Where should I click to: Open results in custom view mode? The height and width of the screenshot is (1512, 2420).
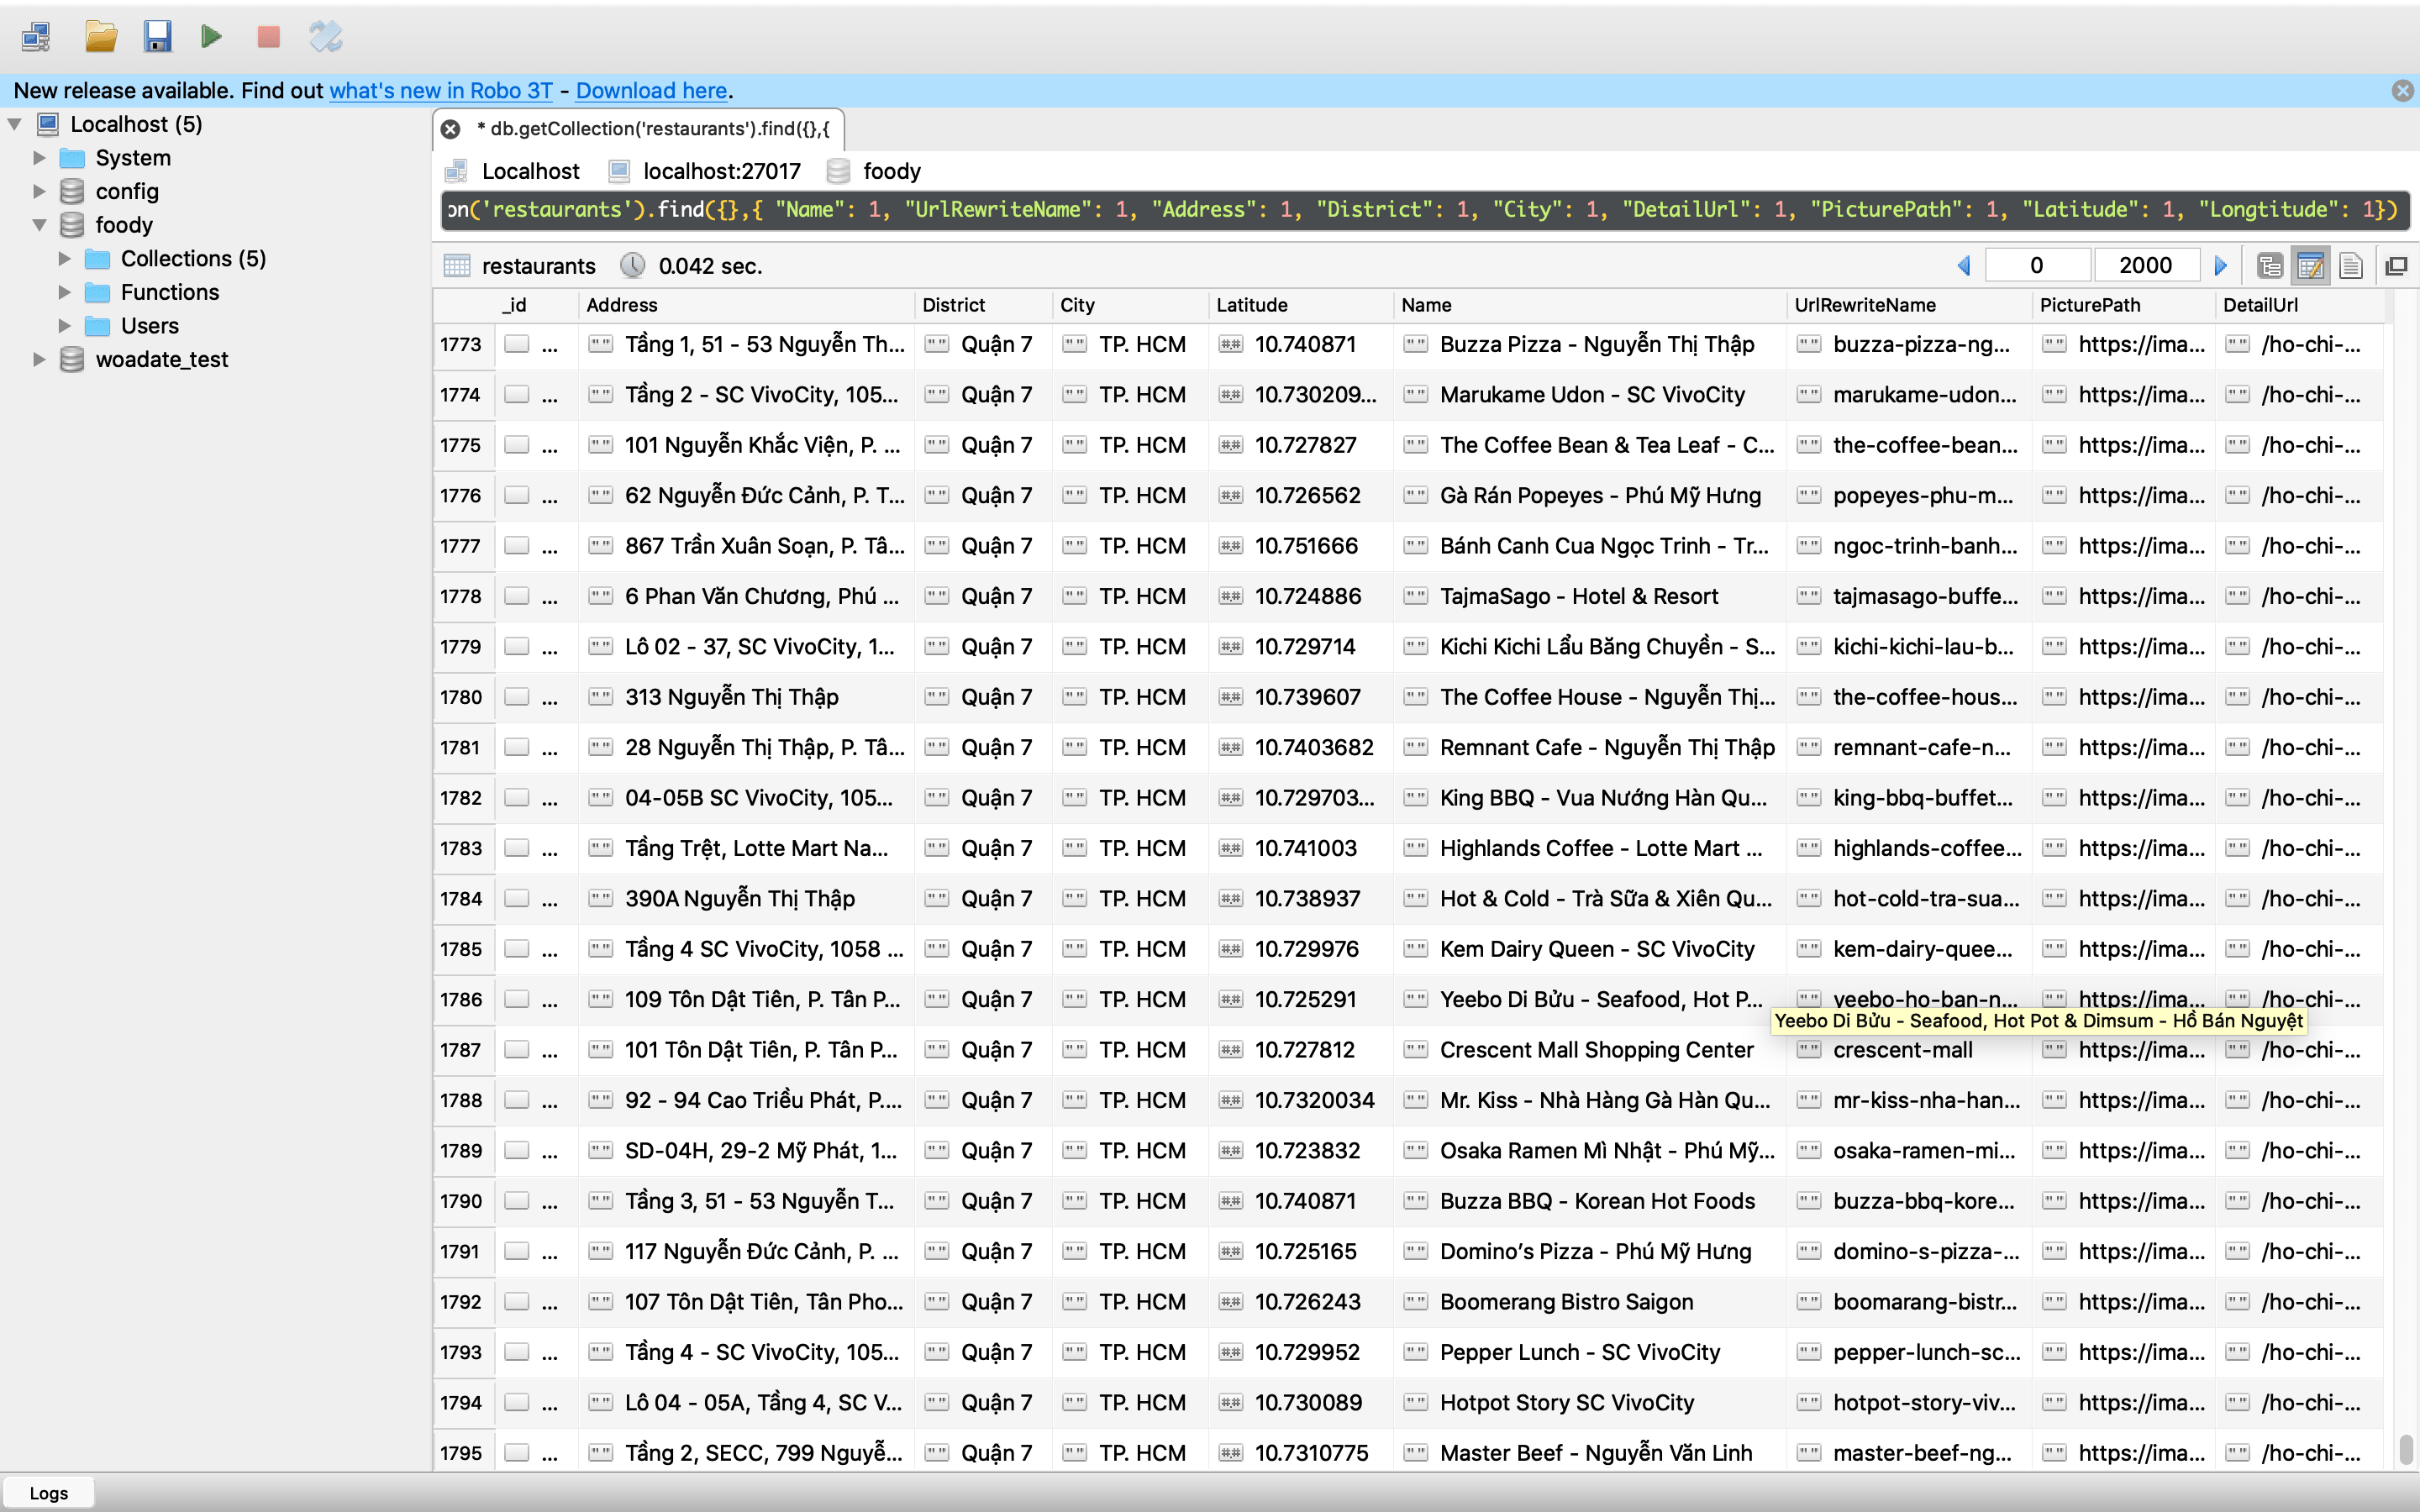(2311, 265)
